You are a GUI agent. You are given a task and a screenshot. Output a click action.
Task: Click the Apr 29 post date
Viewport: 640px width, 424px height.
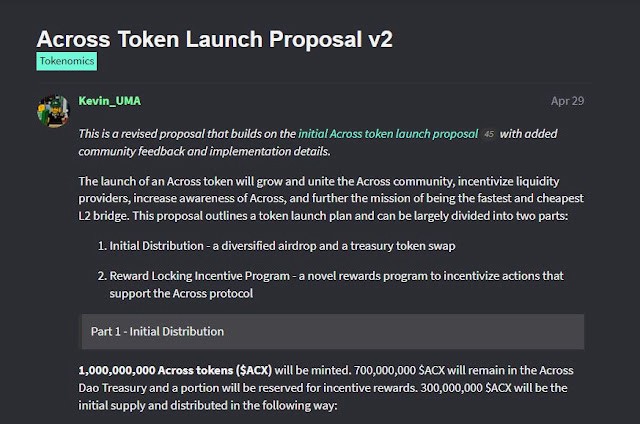[567, 101]
